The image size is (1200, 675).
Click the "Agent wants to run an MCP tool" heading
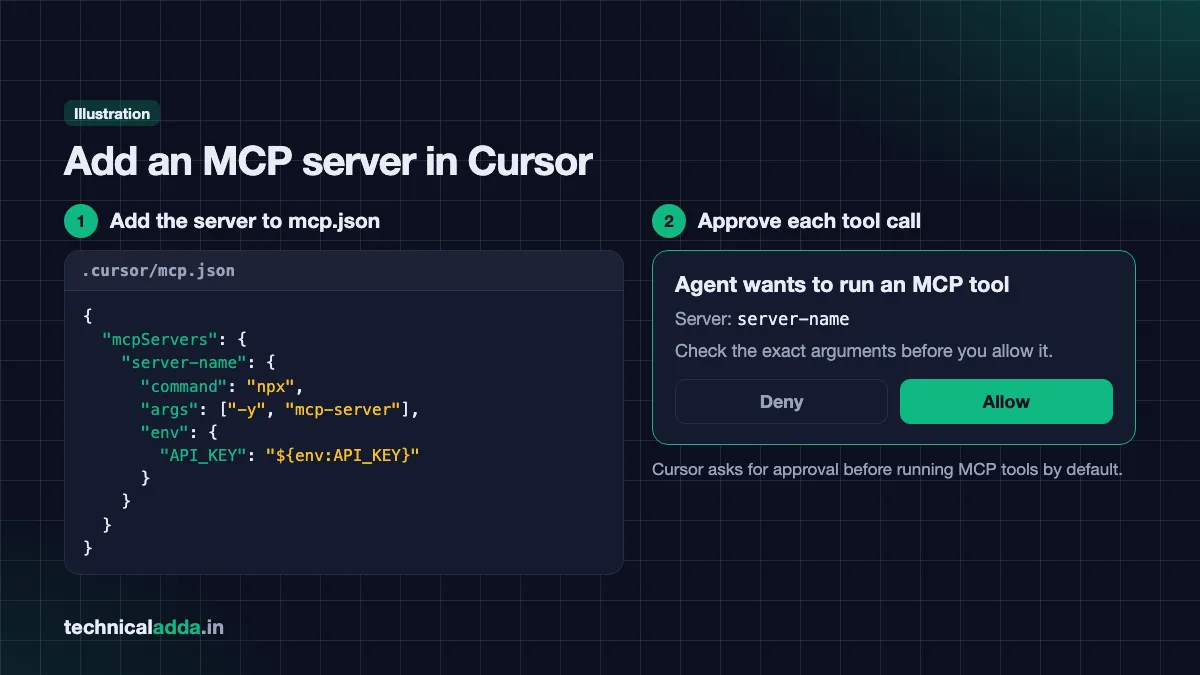tap(842, 285)
